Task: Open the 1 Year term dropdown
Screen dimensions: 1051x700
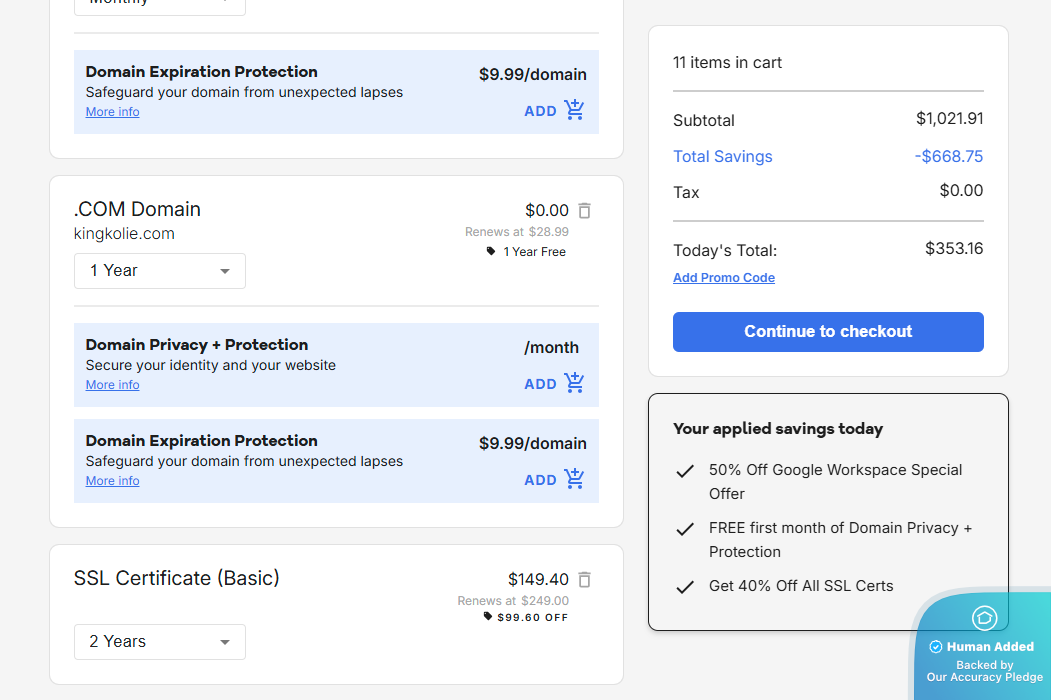Action: [x=160, y=271]
